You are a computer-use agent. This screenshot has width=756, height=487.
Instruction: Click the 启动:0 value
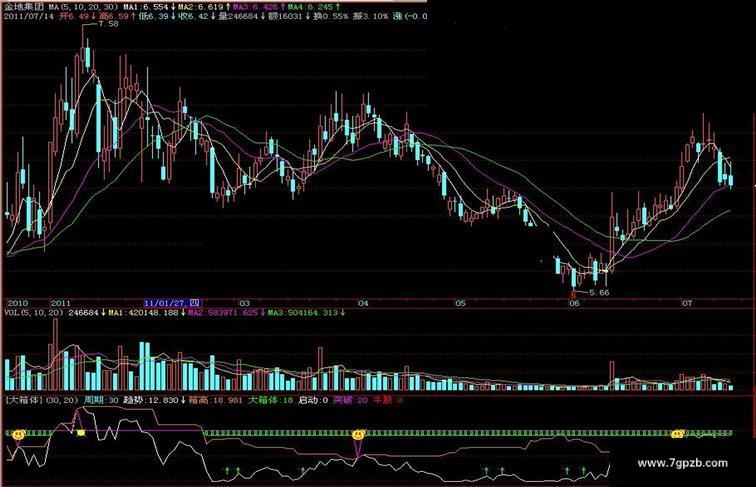313,400
